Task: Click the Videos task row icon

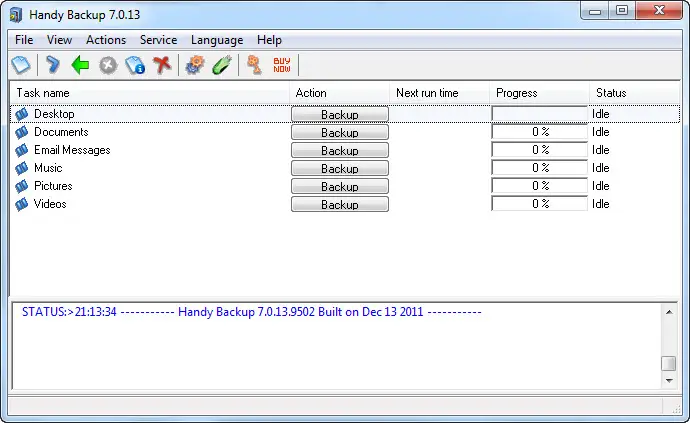Action: pos(21,204)
